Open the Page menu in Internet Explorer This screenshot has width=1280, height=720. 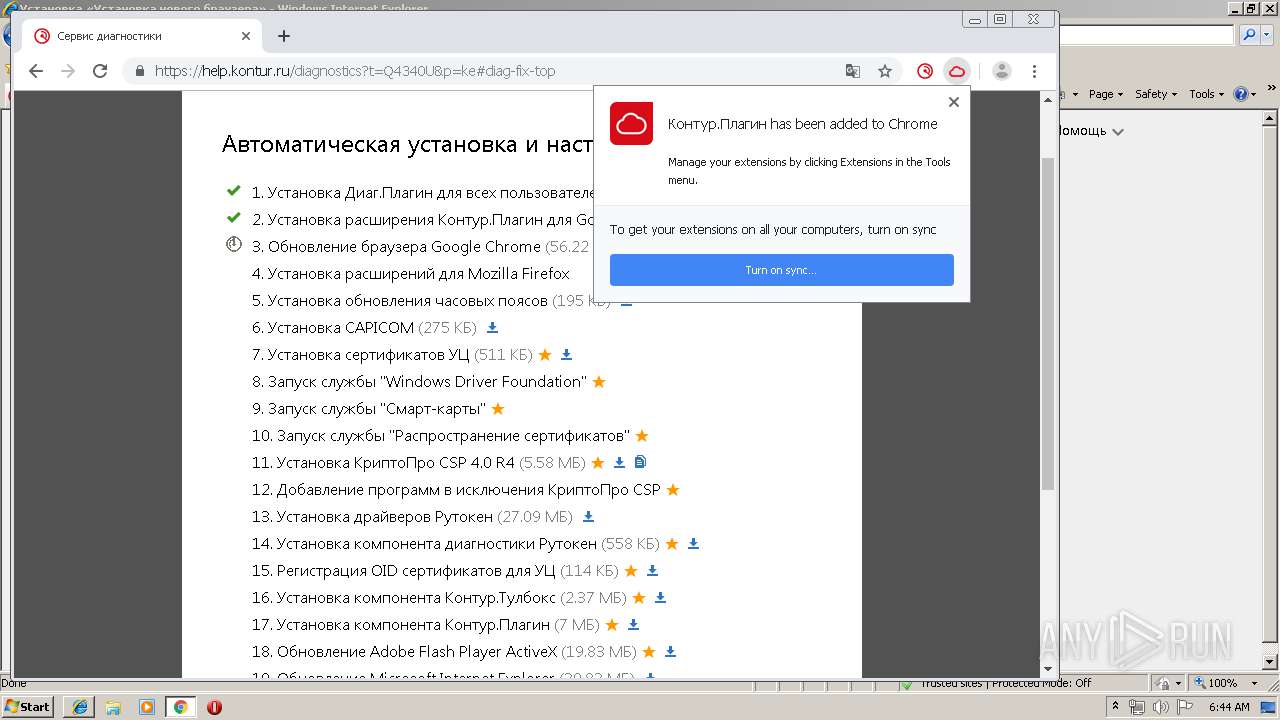[1106, 94]
